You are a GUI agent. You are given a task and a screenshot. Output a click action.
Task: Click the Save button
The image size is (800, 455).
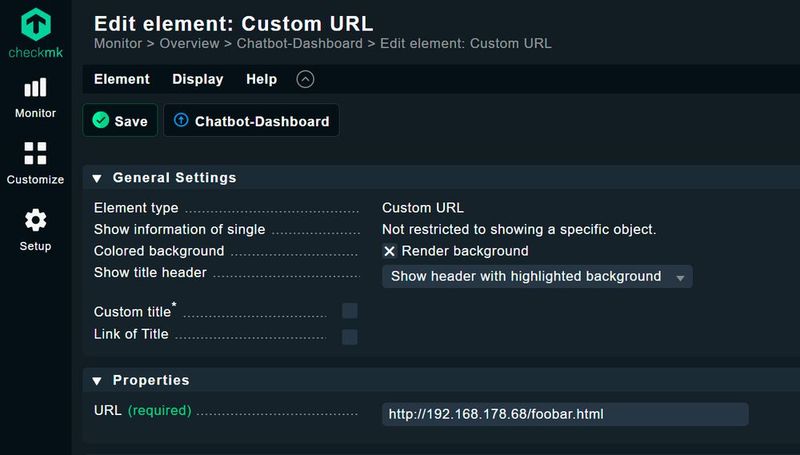120,120
